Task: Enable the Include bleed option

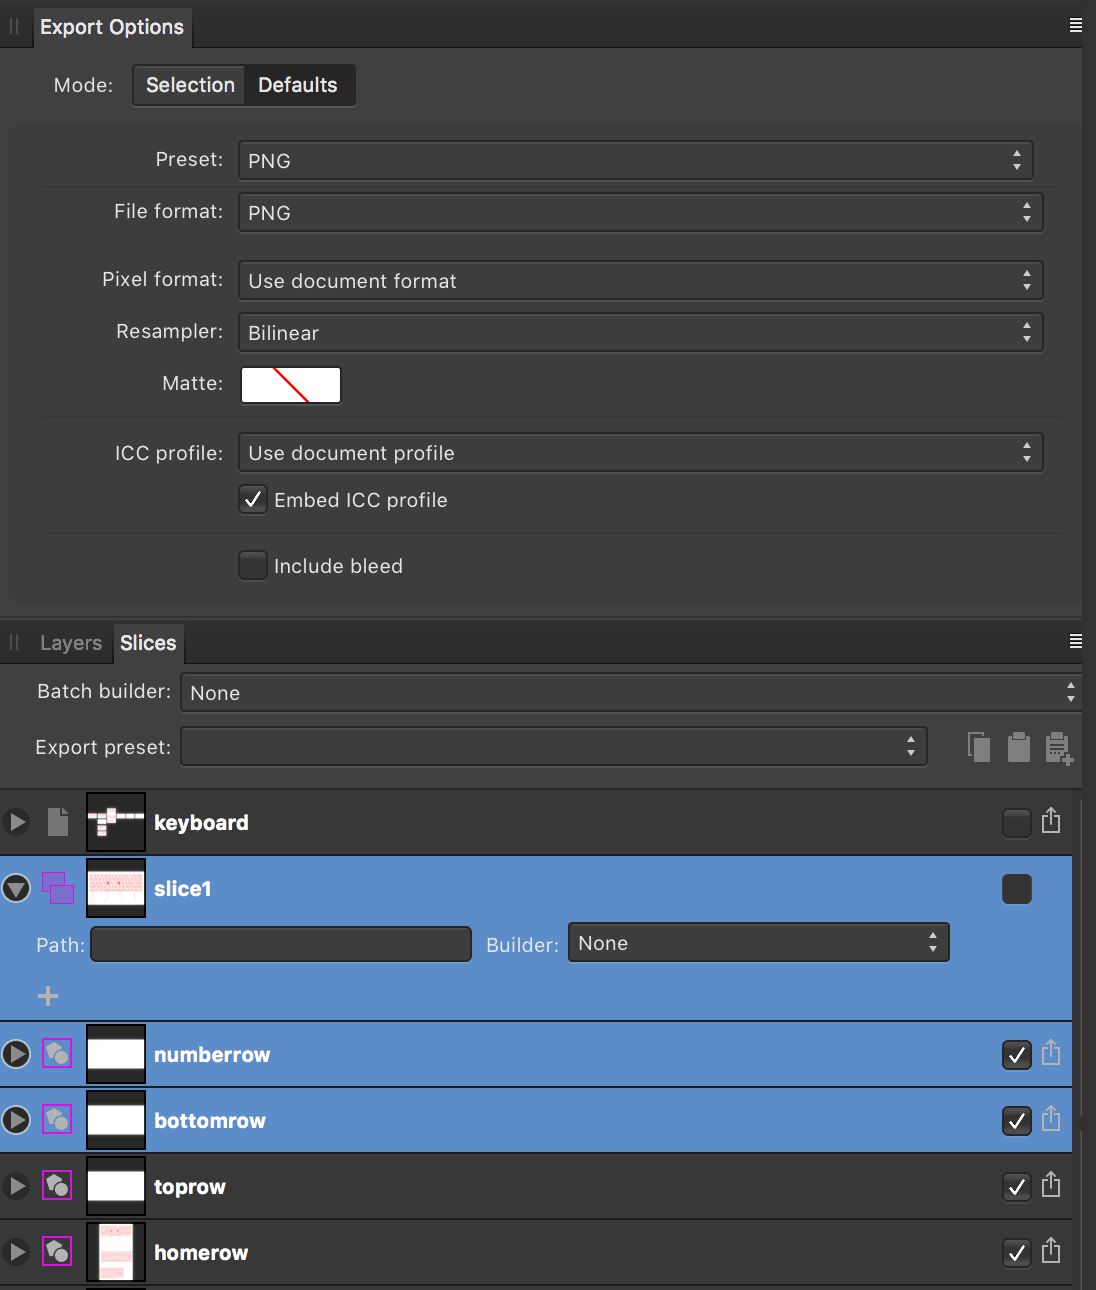Action: 253,565
